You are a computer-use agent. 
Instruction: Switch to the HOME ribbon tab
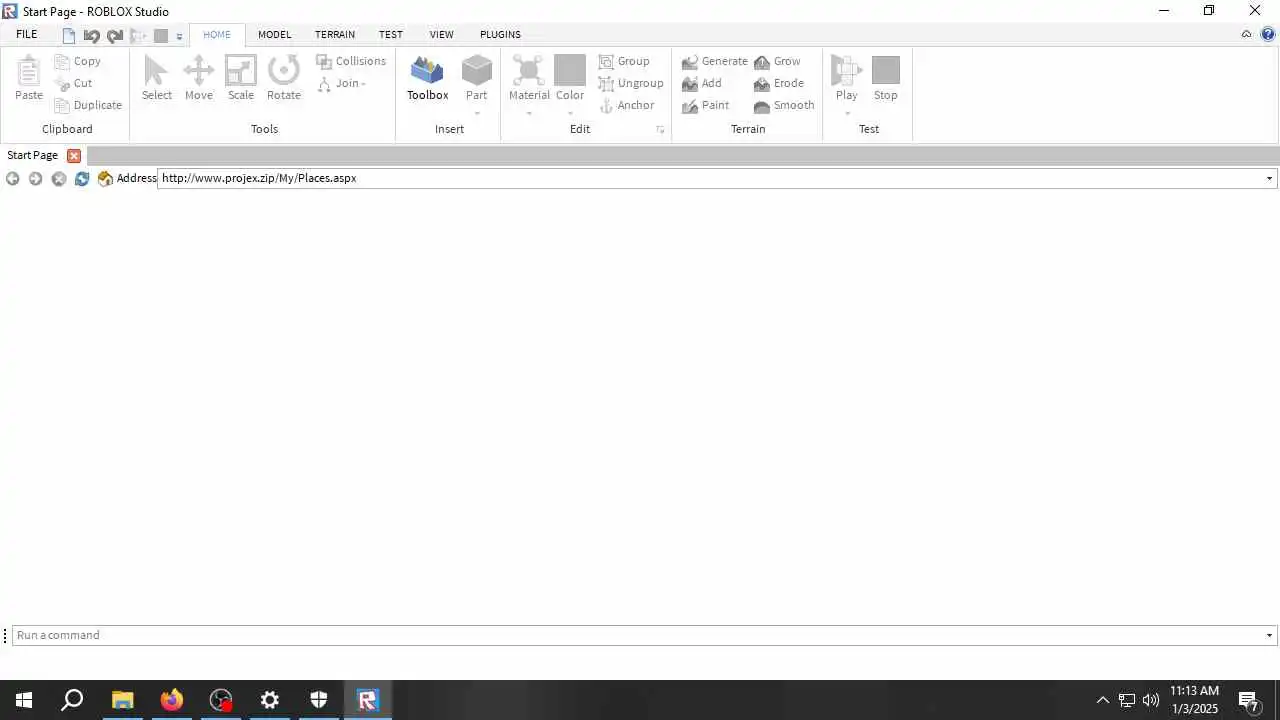(x=217, y=34)
